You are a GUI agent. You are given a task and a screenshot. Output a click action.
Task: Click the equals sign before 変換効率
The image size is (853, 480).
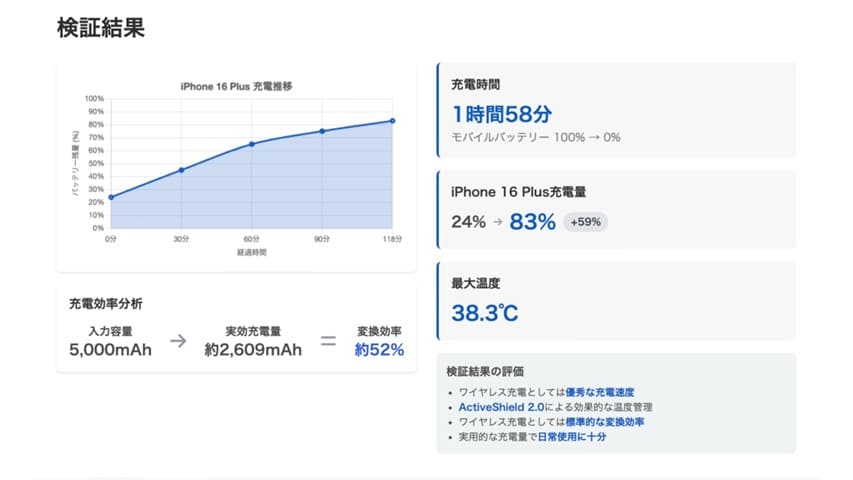pyautogui.click(x=328, y=341)
